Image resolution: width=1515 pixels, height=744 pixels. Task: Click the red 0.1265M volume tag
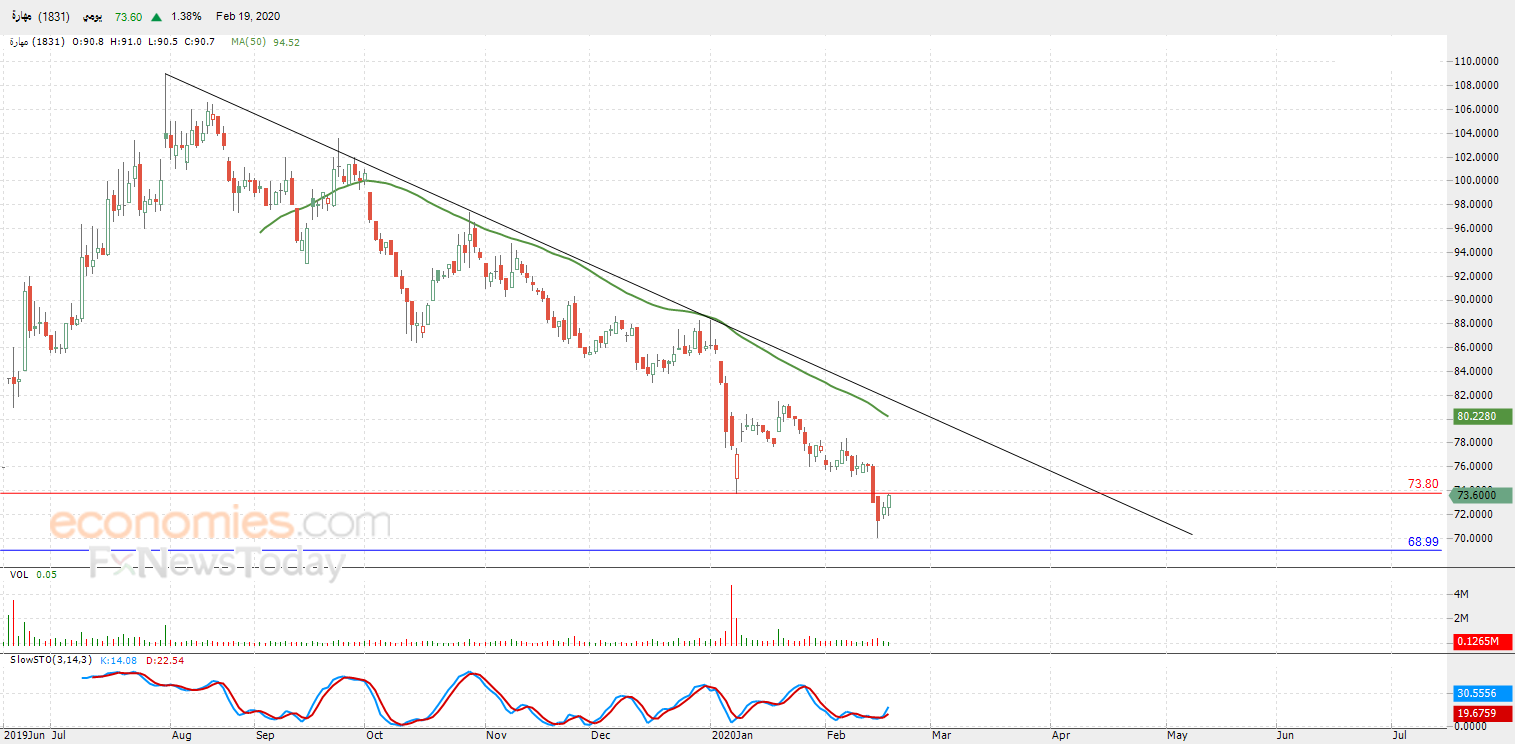click(x=1483, y=642)
